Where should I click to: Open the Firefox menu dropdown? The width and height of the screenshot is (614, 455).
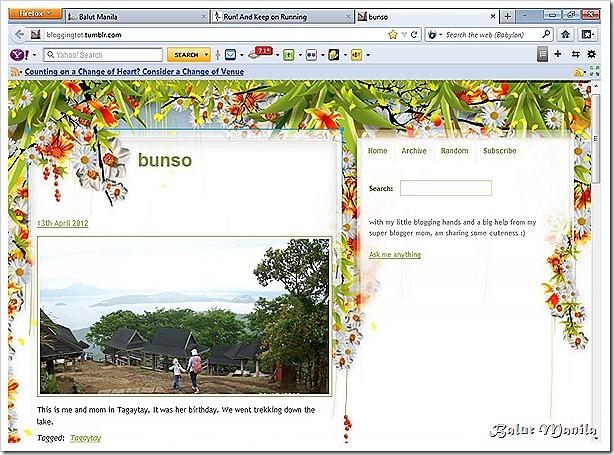click(34, 14)
